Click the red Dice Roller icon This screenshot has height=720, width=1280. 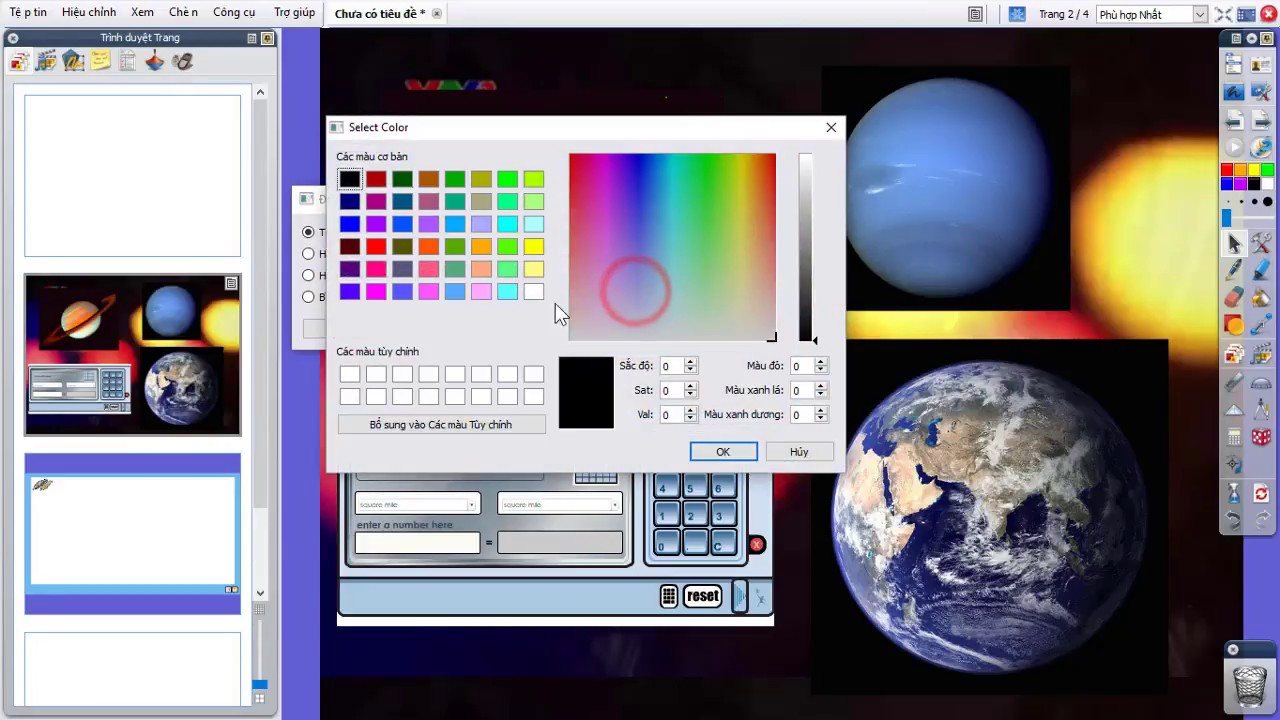pos(1261,437)
